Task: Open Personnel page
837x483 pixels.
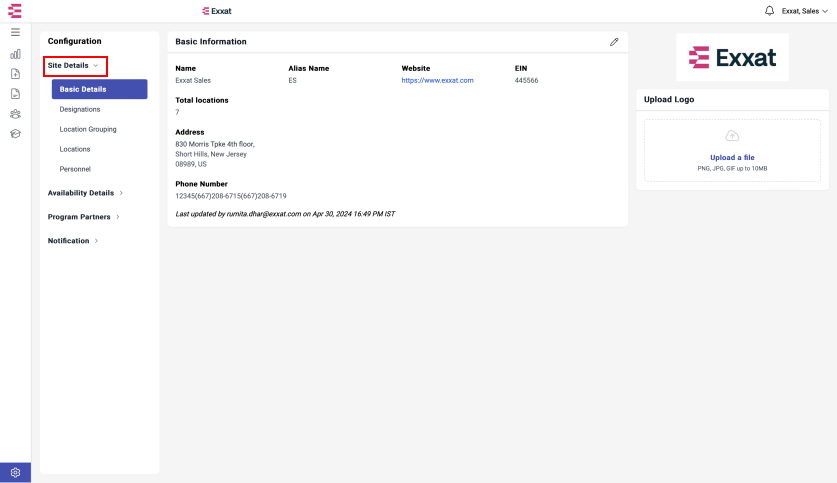Action: 75,169
